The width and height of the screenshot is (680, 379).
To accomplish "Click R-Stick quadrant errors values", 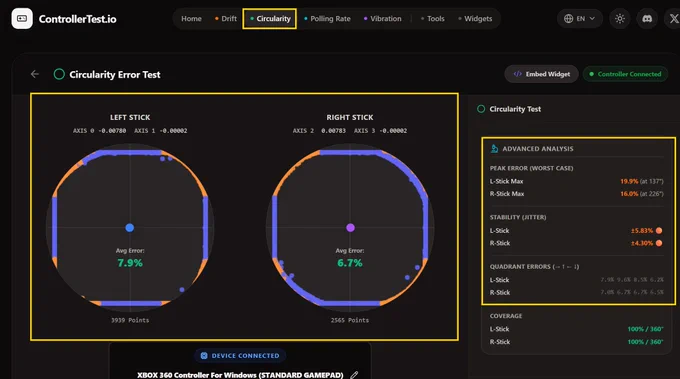I will click(x=632, y=292).
